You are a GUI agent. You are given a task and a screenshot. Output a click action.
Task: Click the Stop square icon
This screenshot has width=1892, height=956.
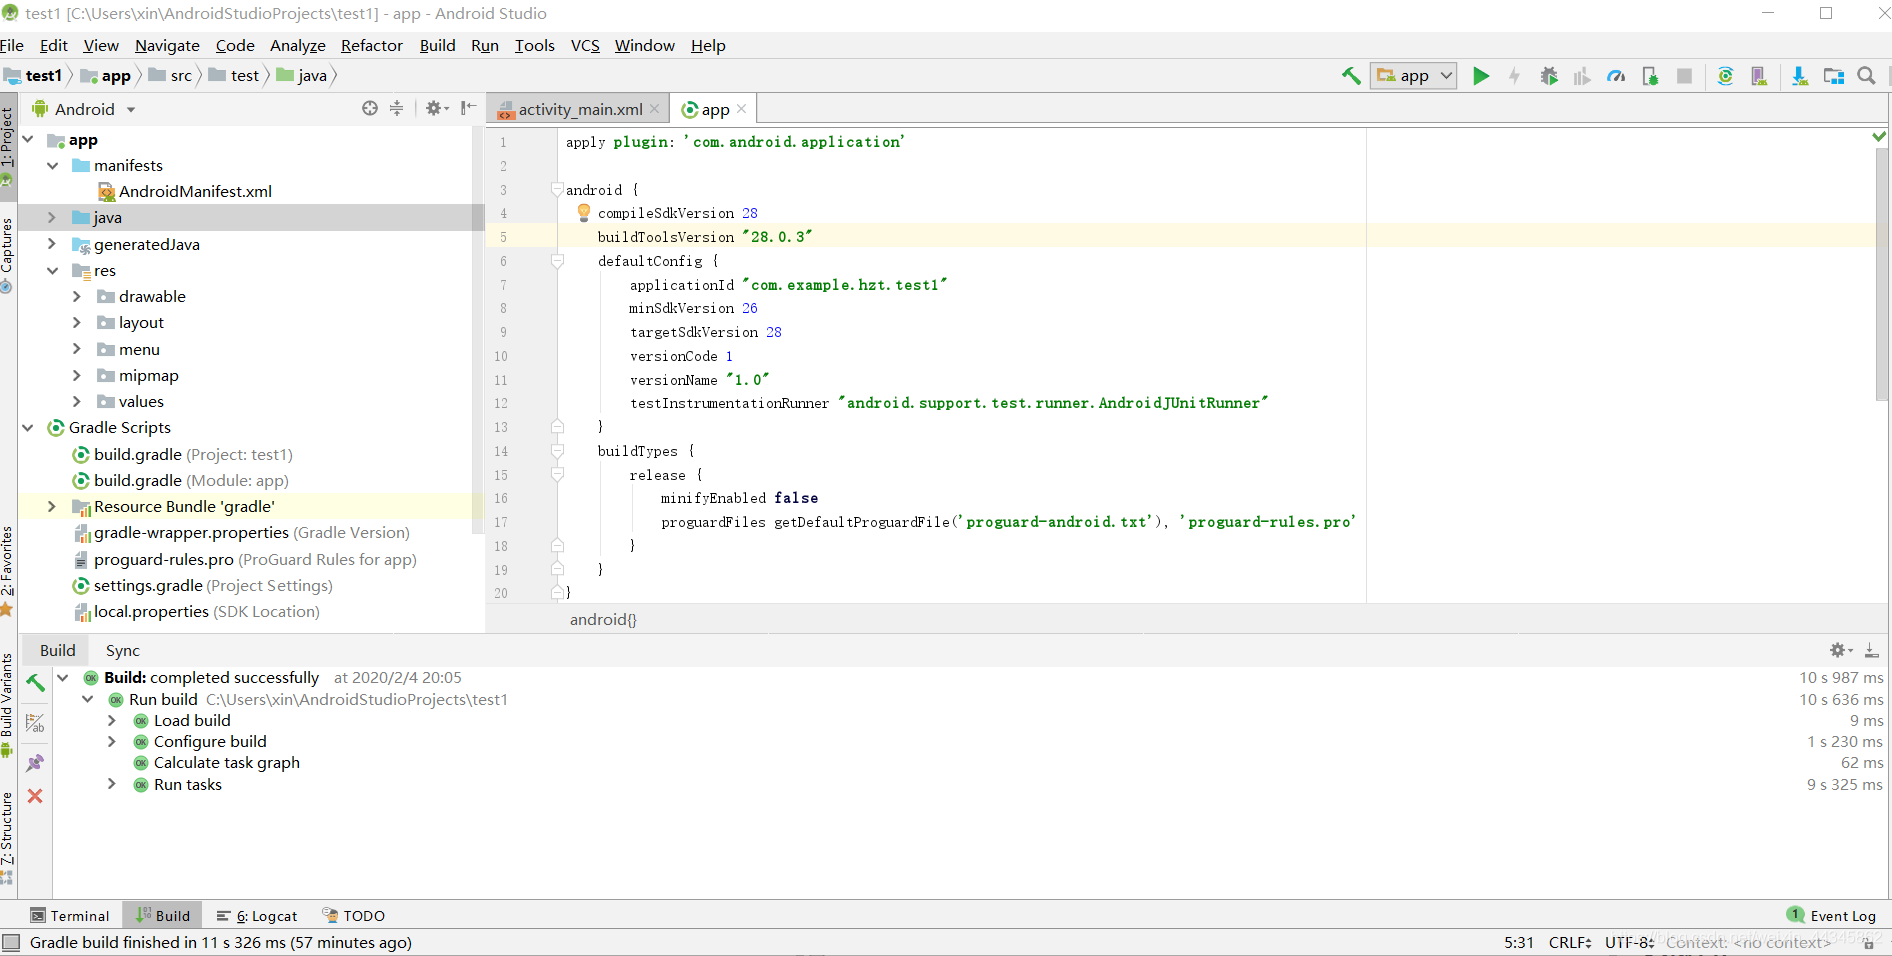pos(1684,76)
